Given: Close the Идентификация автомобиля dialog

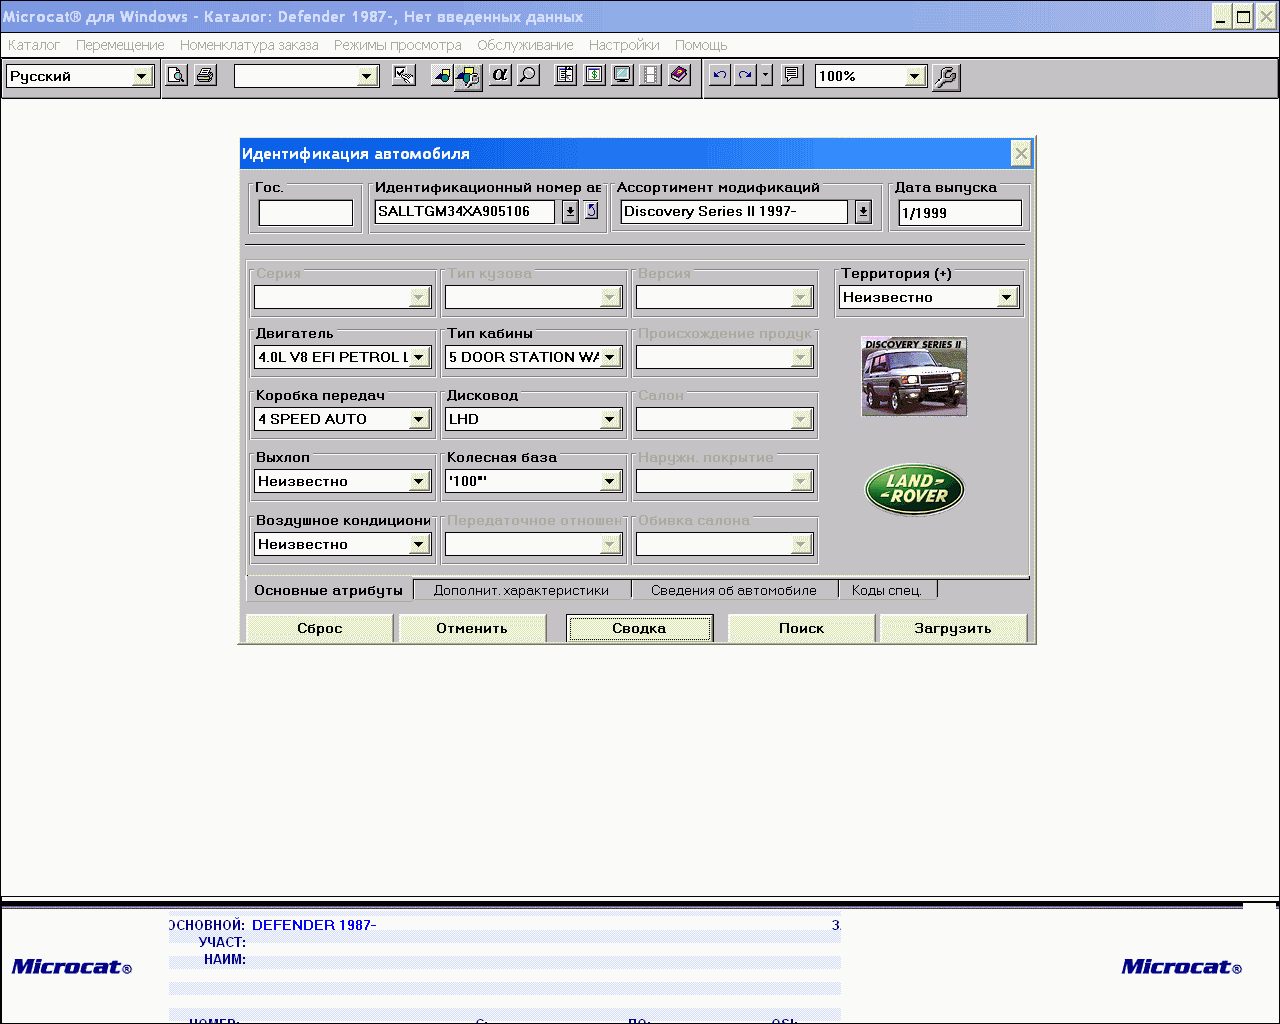Looking at the screenshot, I should [x=1020, y=153].
